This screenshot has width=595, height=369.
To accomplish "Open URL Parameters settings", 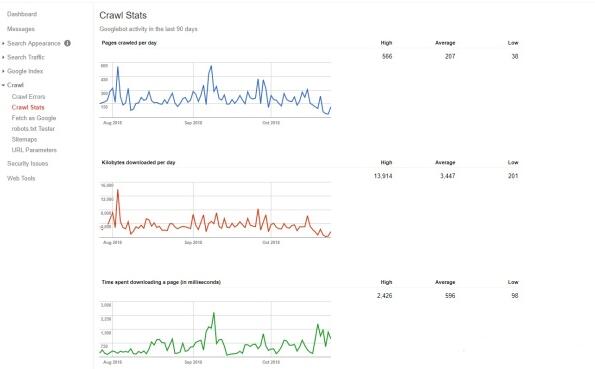I will click(x=34, y=150).
